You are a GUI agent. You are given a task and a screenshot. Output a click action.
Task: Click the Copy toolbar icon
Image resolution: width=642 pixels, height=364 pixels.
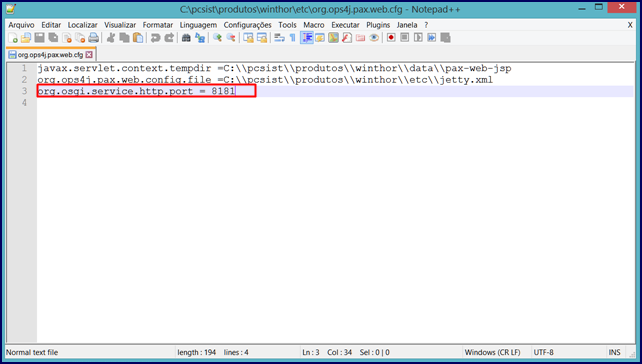click(124, 38)
